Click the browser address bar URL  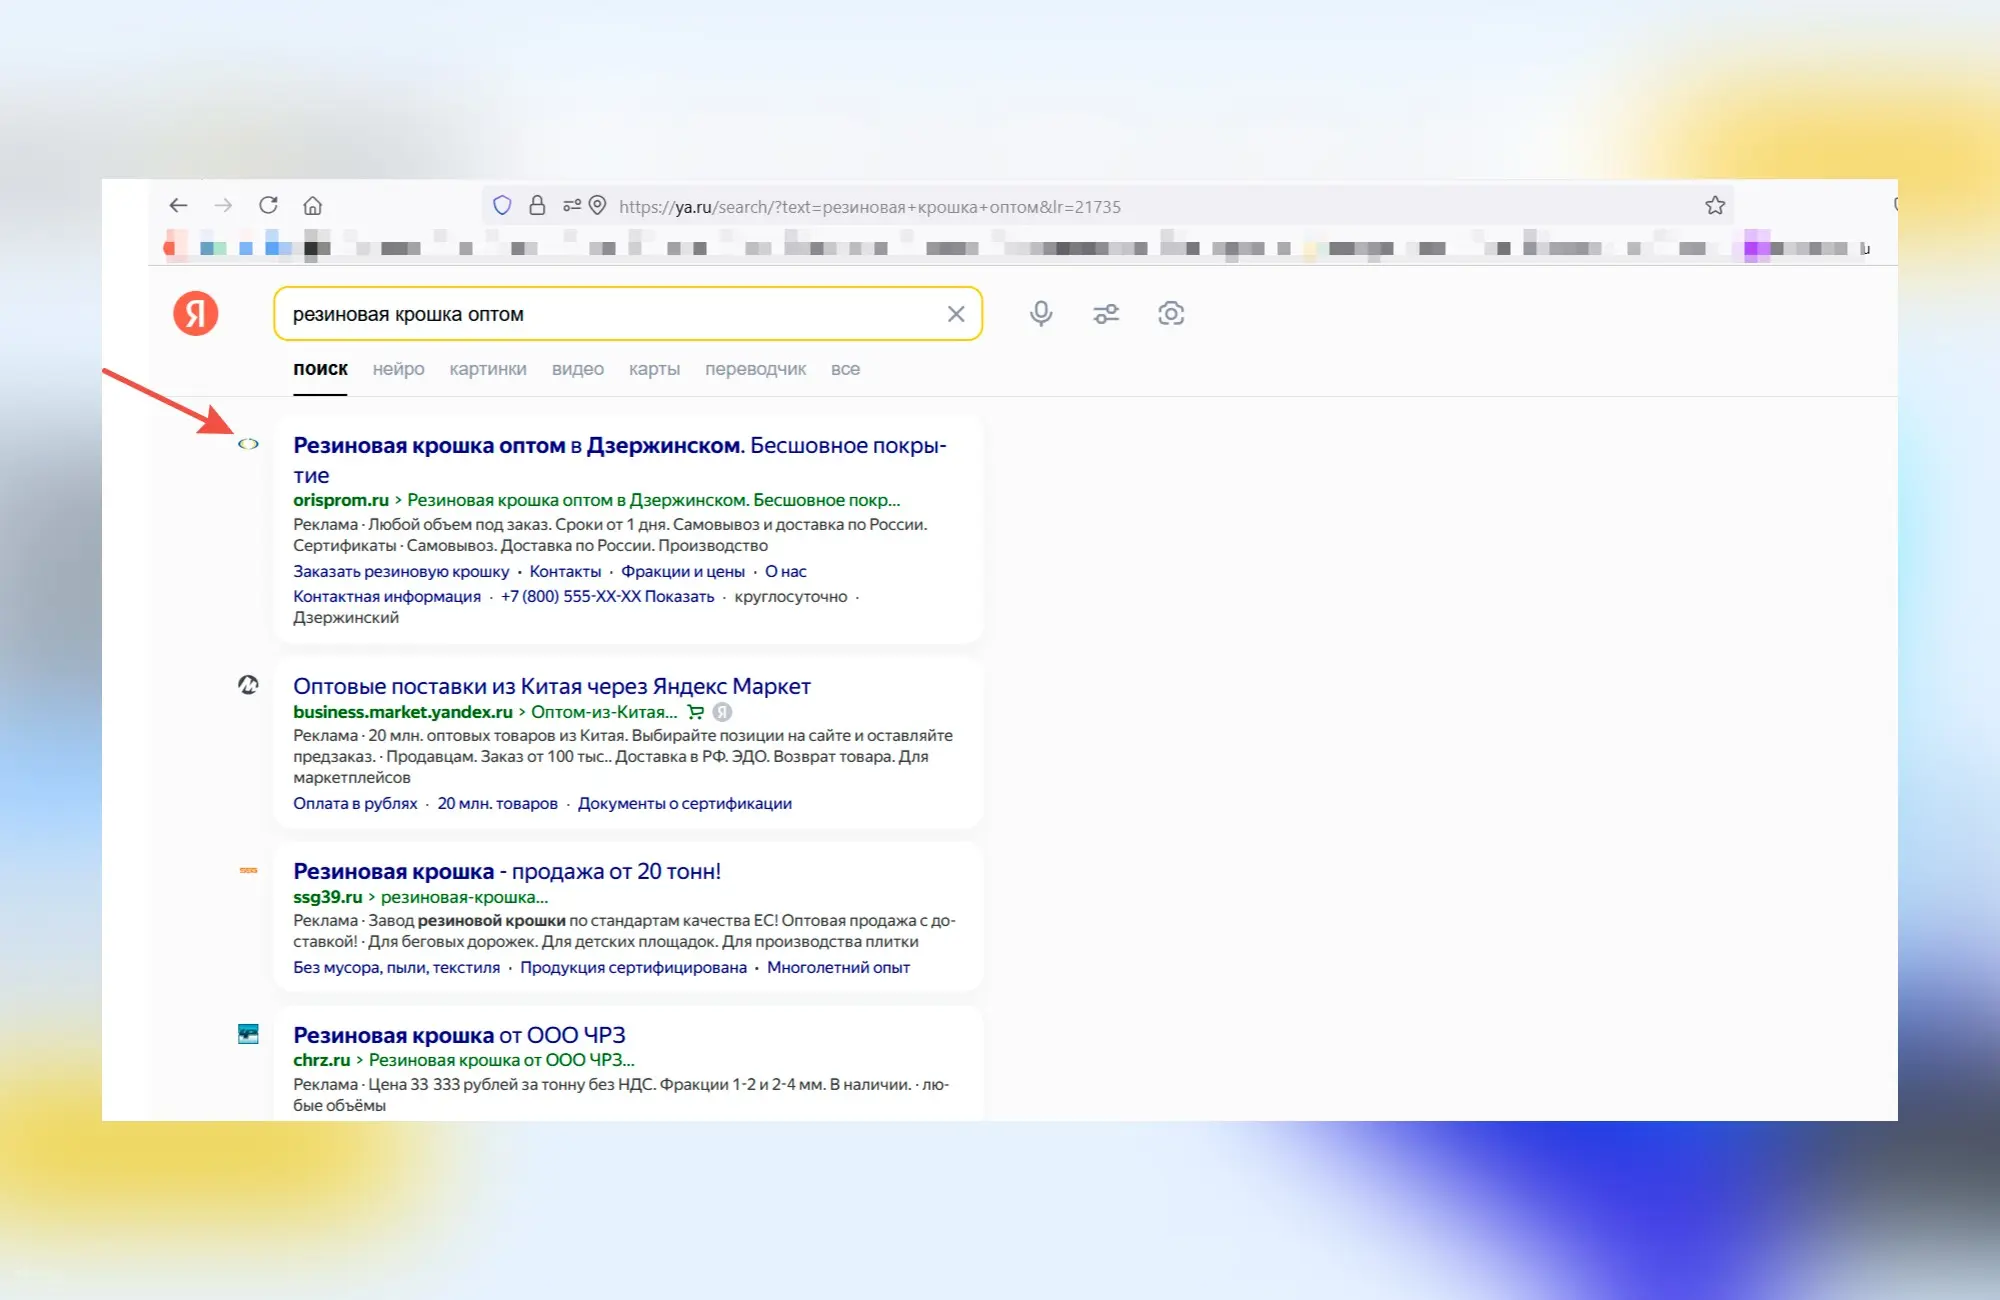870,207
